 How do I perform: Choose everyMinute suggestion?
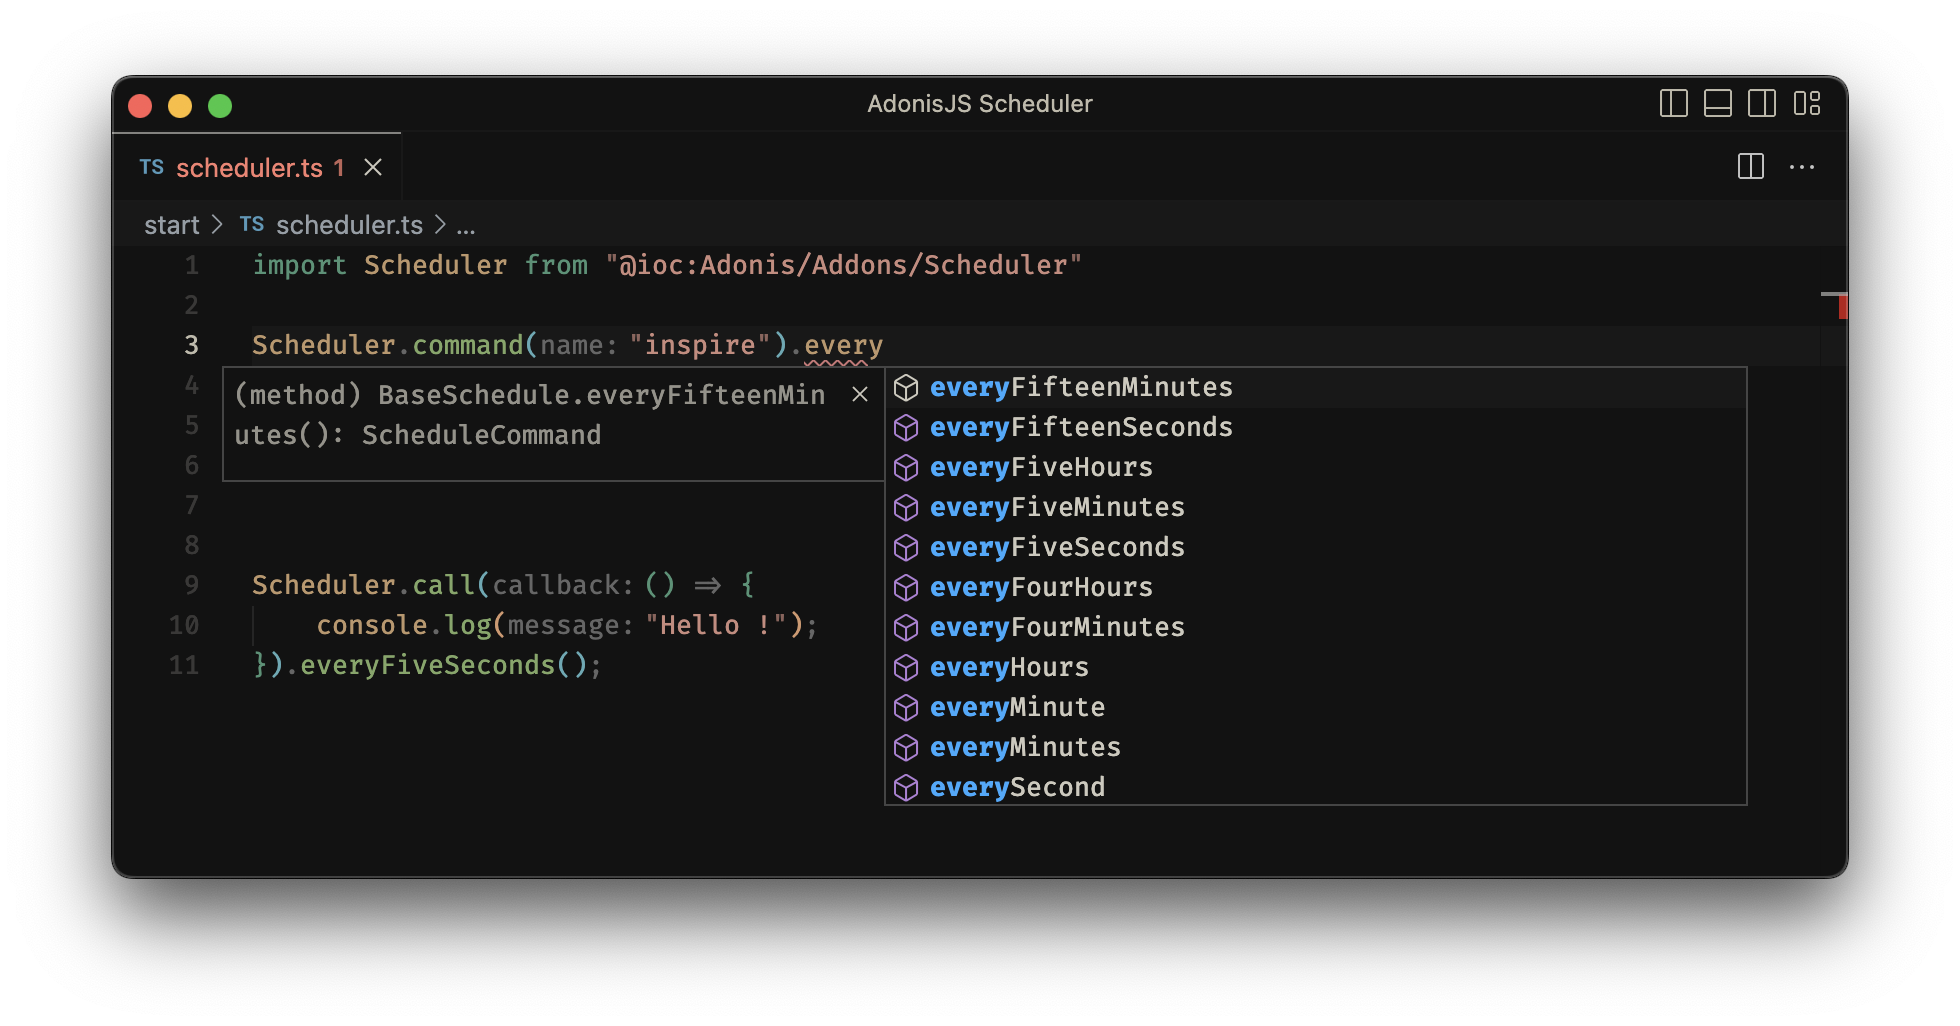(1316, 707)
